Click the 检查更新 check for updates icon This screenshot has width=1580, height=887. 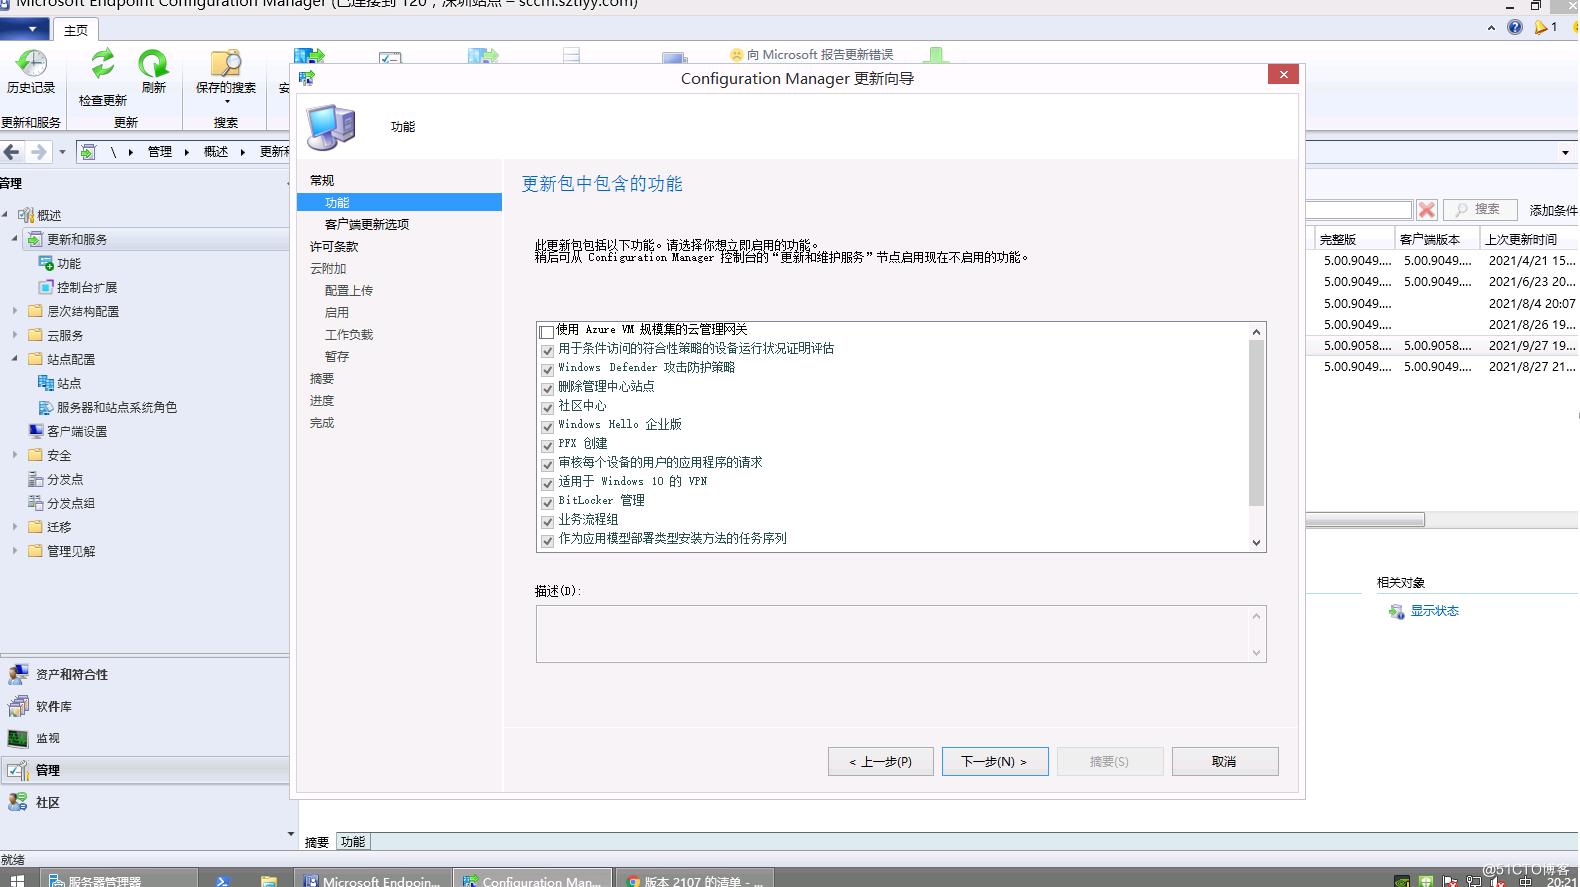102,64
